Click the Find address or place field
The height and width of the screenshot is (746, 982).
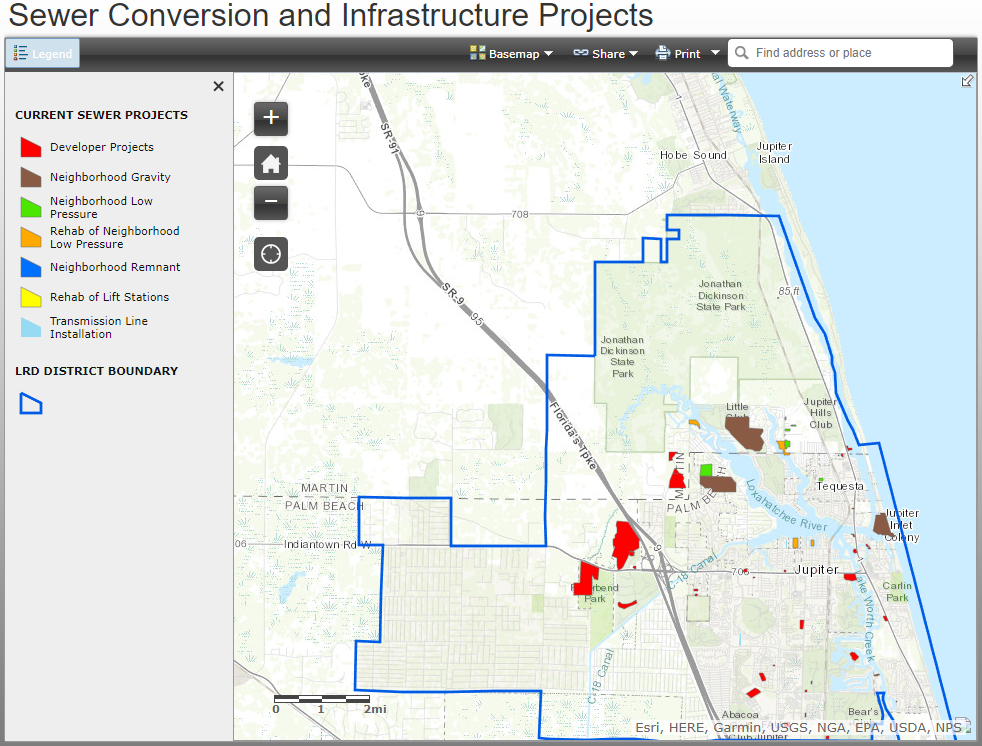point(840,53)
